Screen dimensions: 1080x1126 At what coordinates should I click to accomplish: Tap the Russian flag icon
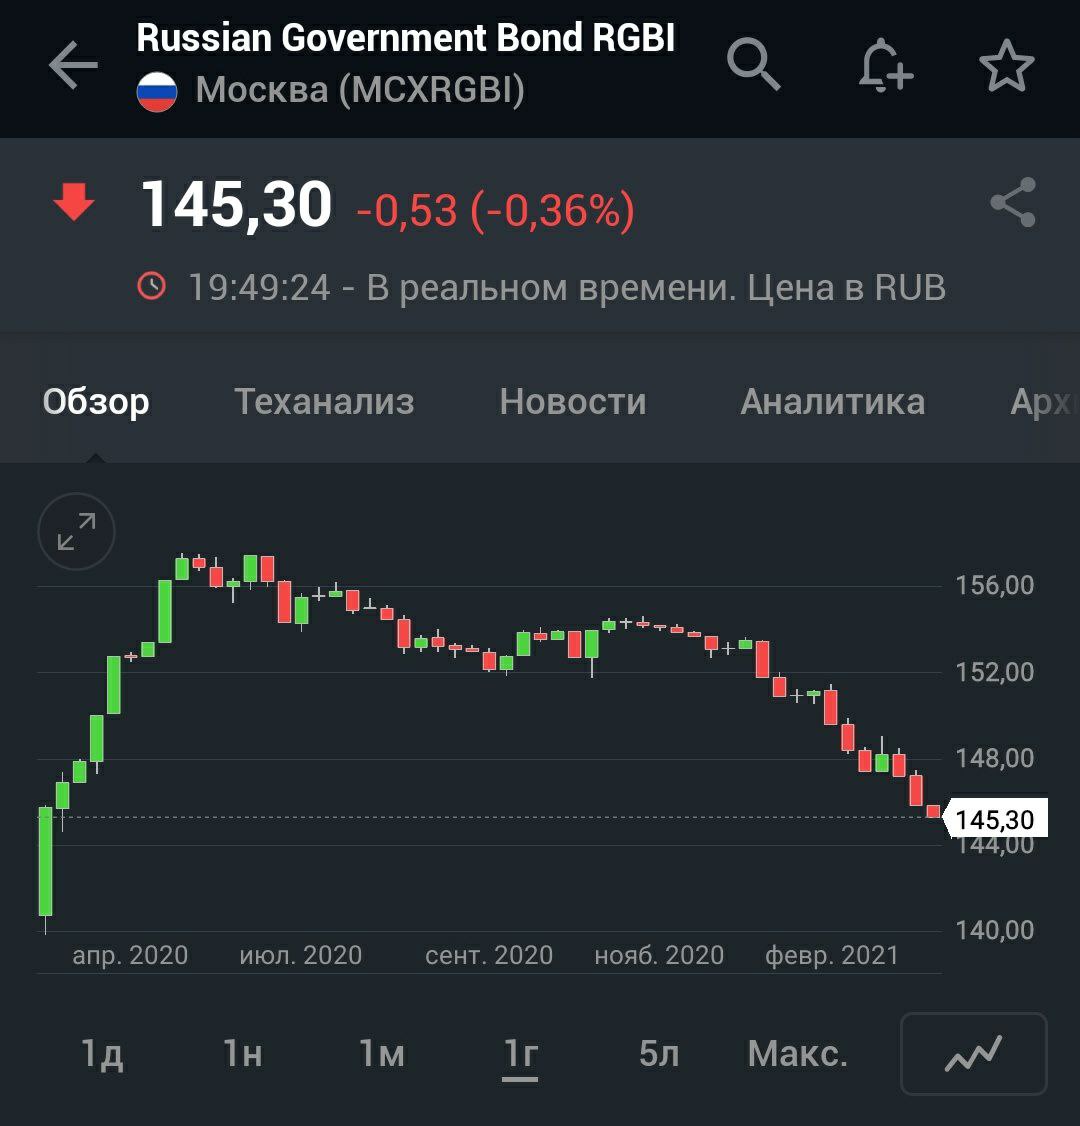tap(157, 92)
